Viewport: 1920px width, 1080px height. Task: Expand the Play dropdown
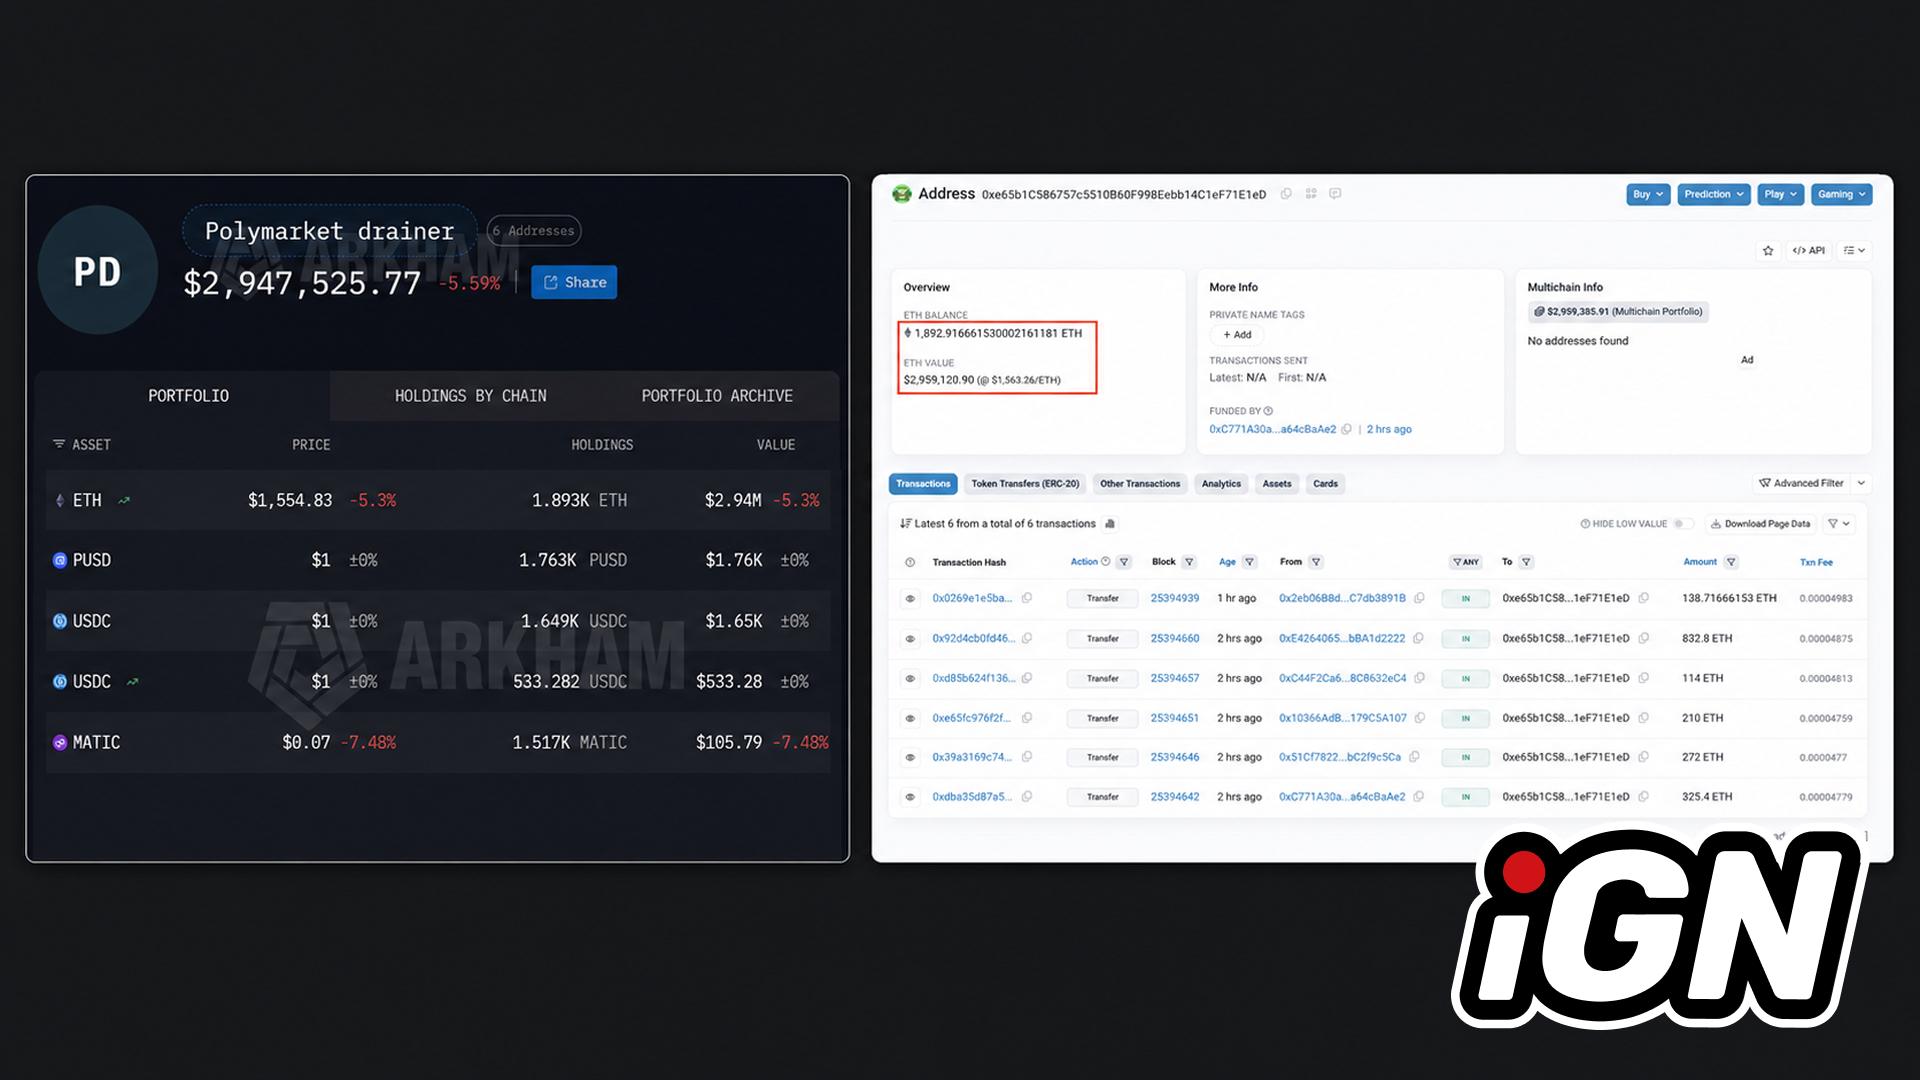[x=1781, y=194]
